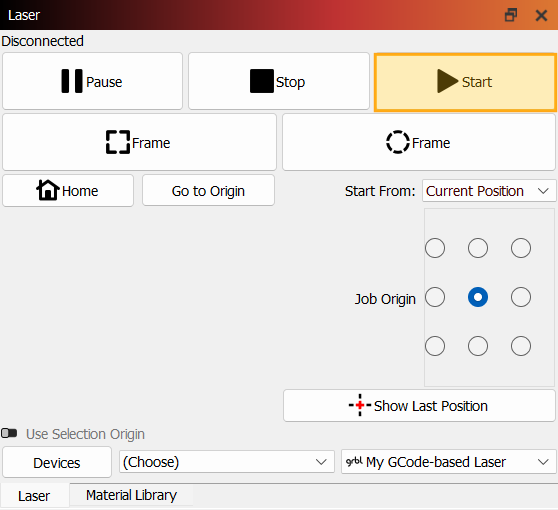This screenshot has height=510, width=558.
Task: Open the (Choose) port dropdown
Action: [x=227, y=462]
